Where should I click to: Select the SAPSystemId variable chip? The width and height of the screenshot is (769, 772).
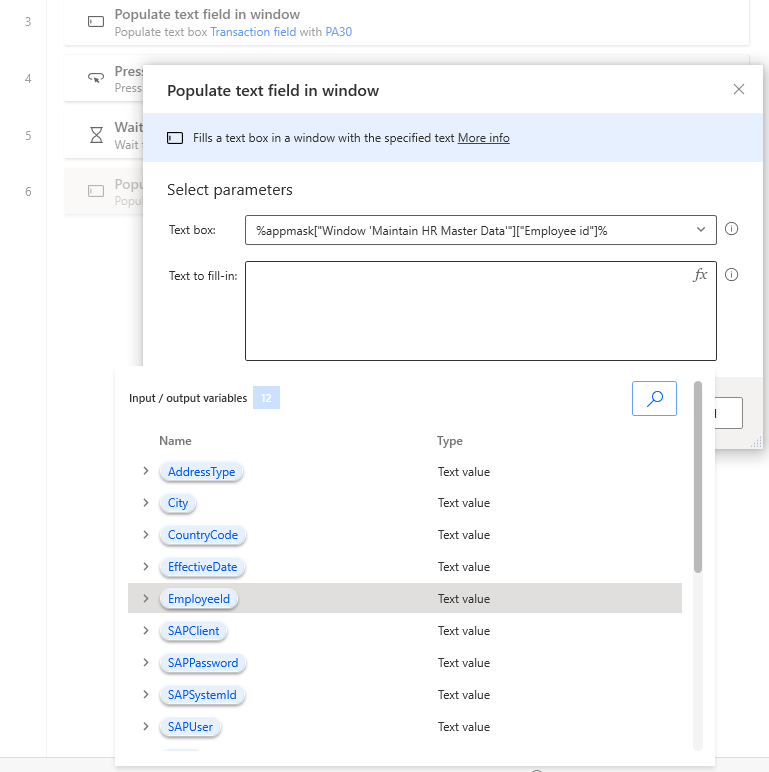point(202,695)
